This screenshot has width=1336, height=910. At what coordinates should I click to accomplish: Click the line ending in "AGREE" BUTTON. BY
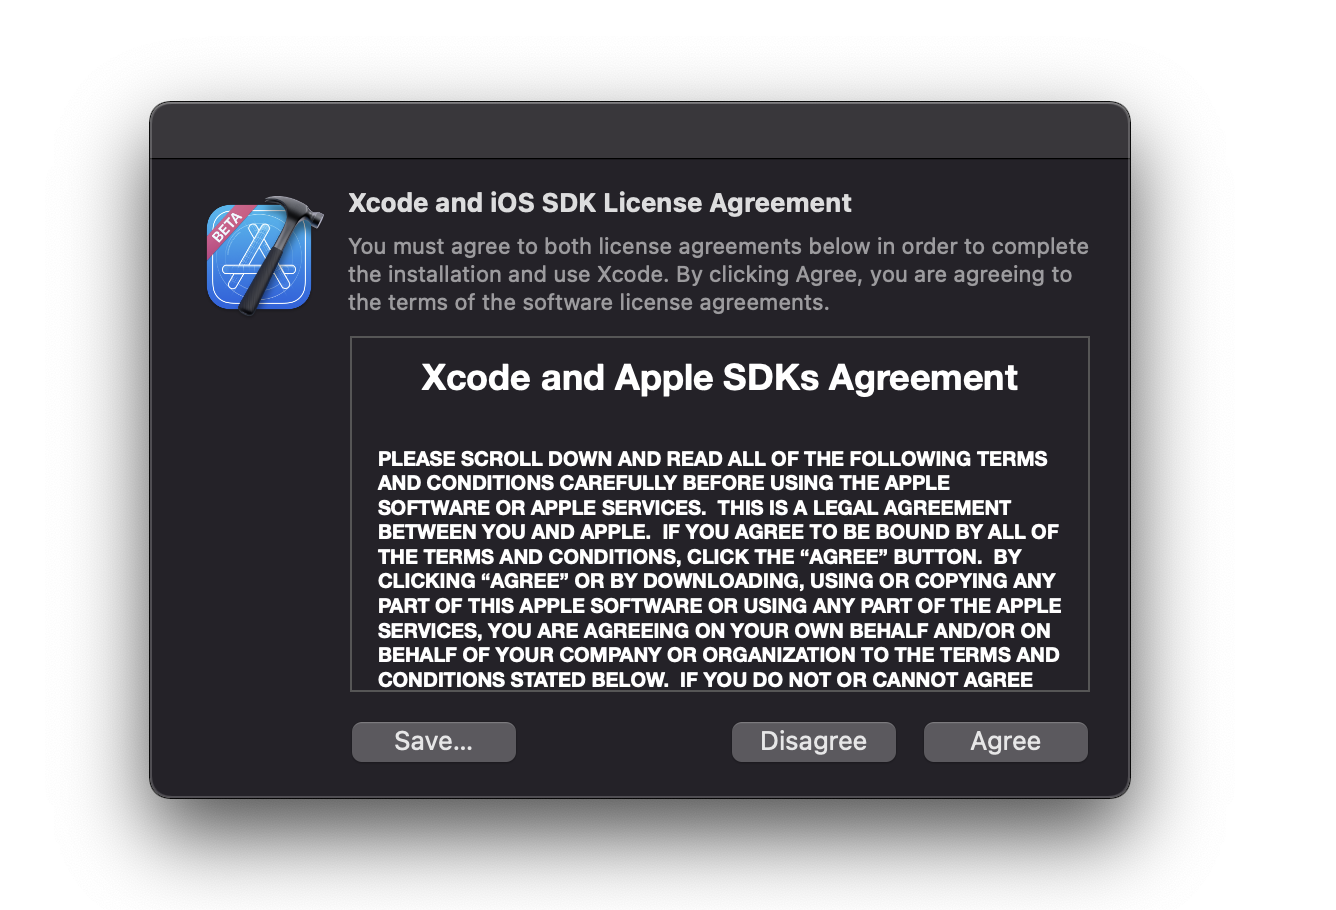coord(699,557)
